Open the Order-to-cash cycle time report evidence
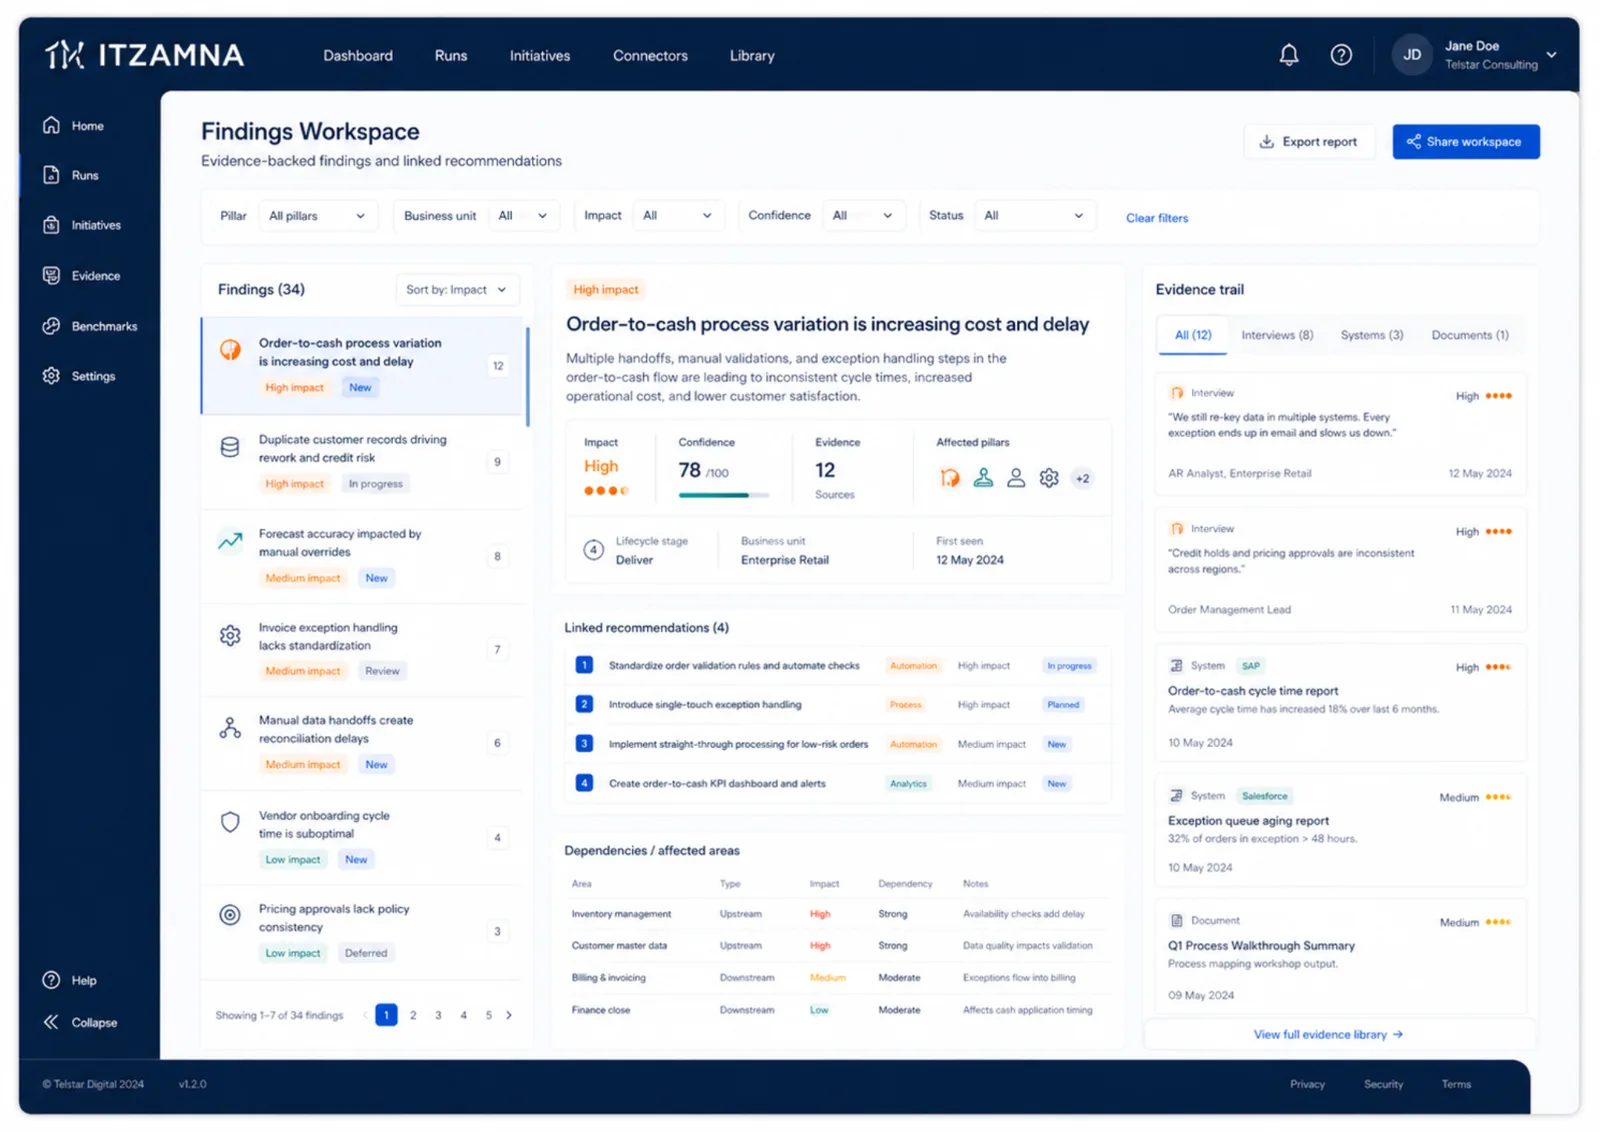Image resolution: width=1600 pixels, height=1132 pixels. point(1341,704)
